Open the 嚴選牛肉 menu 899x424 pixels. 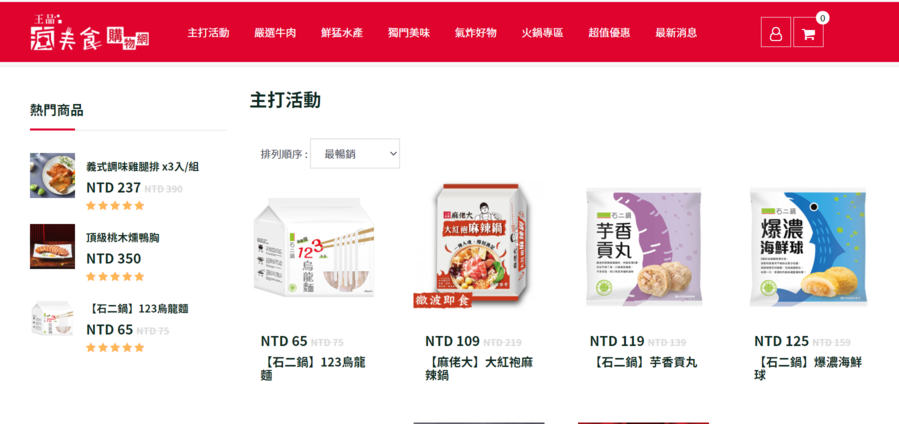pyautogui.click(x=275, y=33)
